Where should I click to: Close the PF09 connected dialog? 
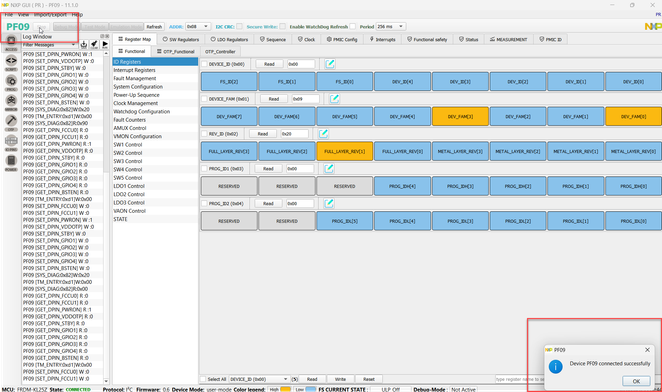click(647, 350)
